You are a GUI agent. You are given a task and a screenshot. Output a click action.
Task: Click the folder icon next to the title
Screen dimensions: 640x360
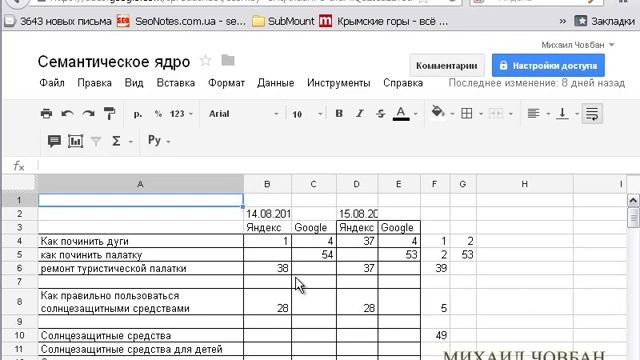click(x=228, y=60)
